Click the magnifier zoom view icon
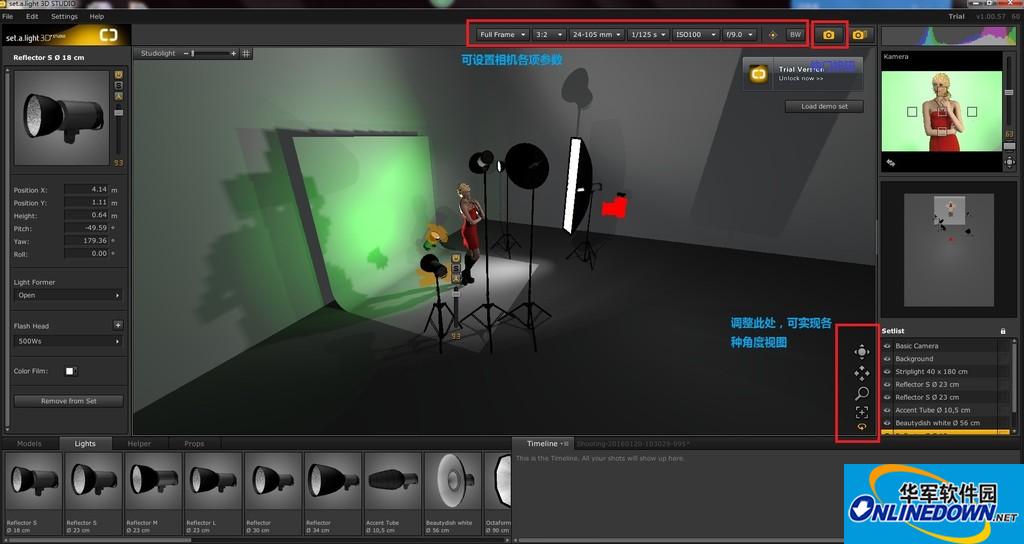 pos(861,393)
